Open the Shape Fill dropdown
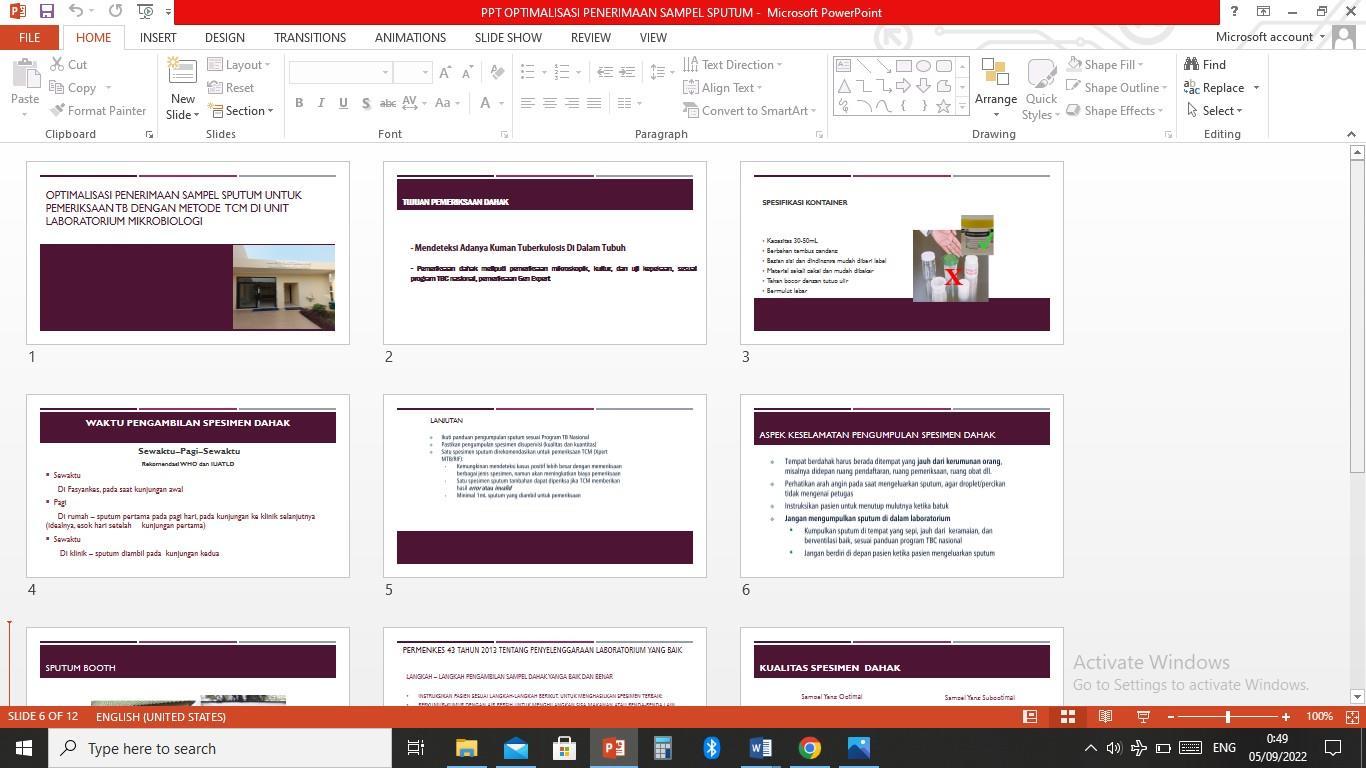 coord(1107,65)
